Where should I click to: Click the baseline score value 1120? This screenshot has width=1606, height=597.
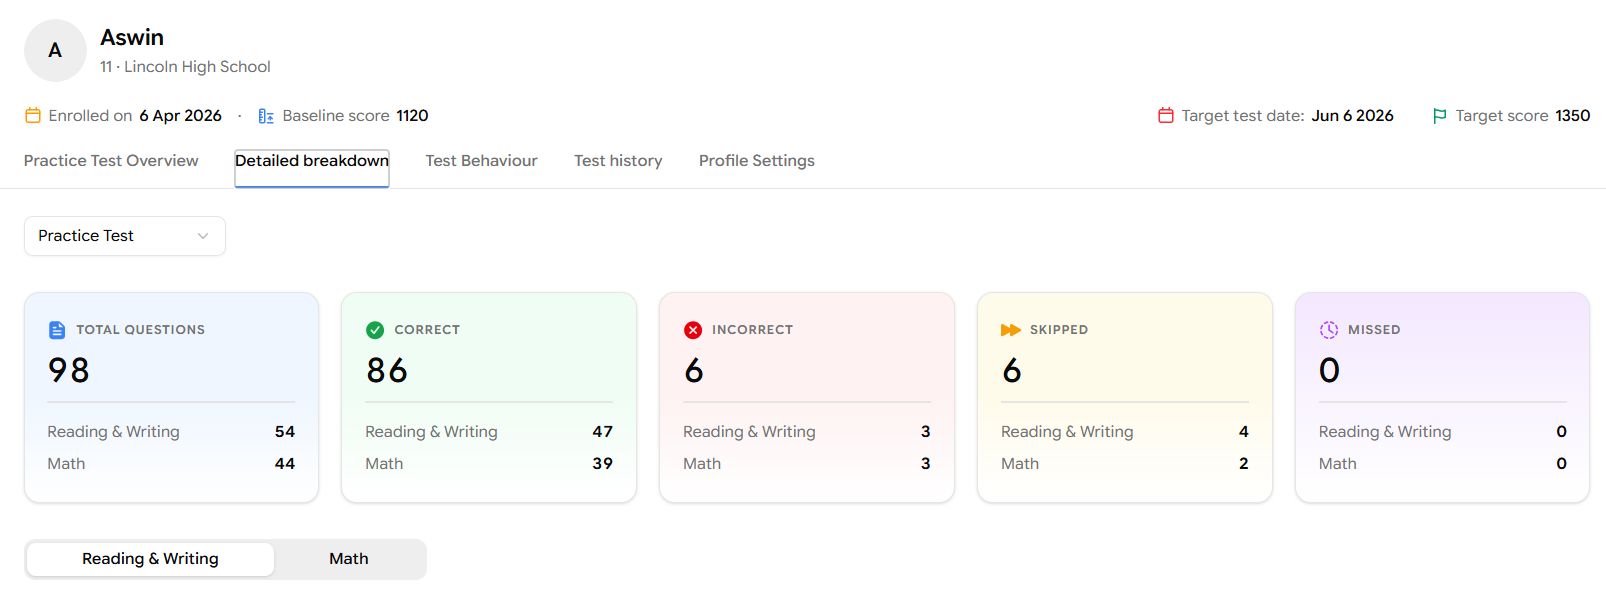coord(412,116)
